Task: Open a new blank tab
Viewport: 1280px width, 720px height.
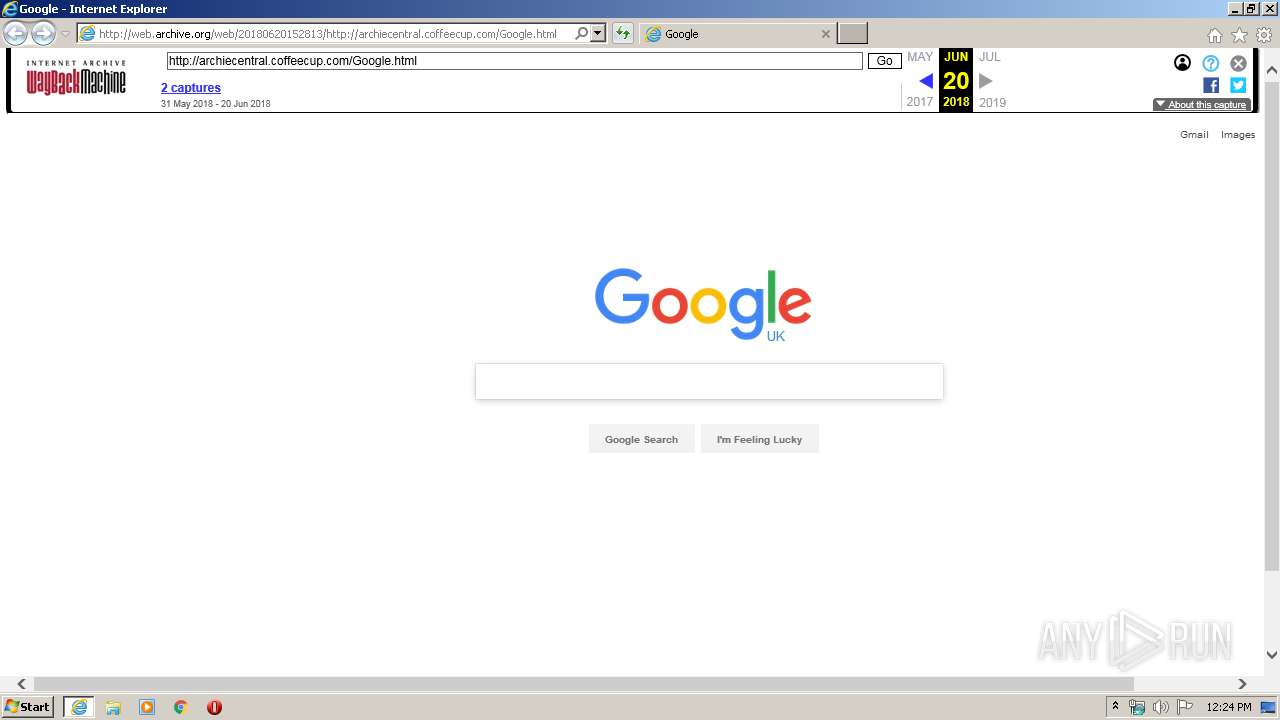Action: coord(852,34)
